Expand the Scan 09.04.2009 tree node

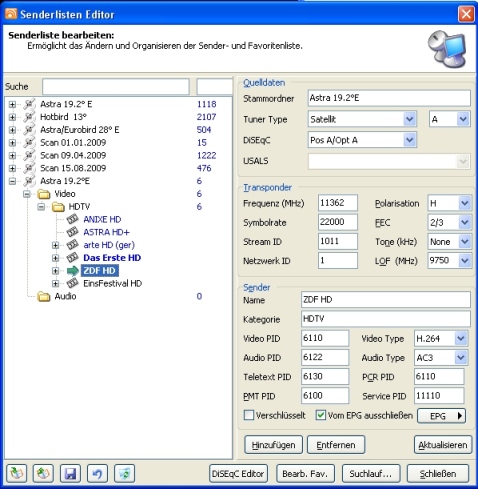pyautogui.click(x=12, y=155)
